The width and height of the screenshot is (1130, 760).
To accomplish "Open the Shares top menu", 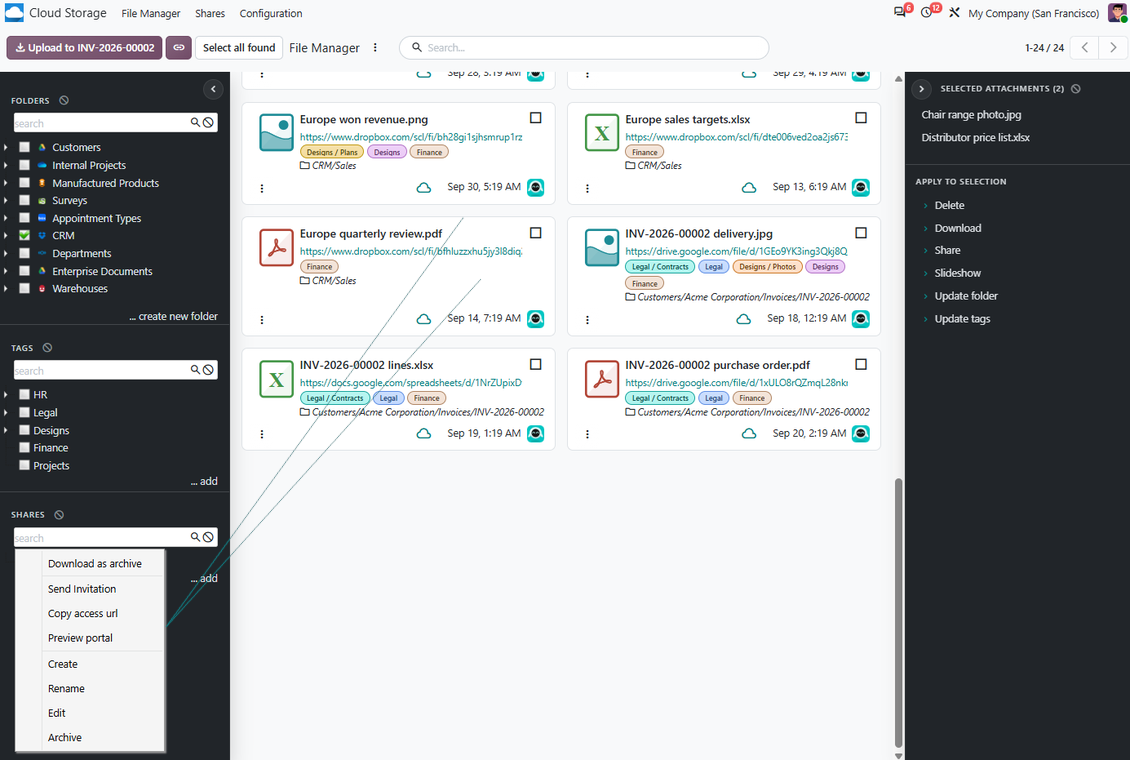I will pyautogui.click(x=210, y=13).
